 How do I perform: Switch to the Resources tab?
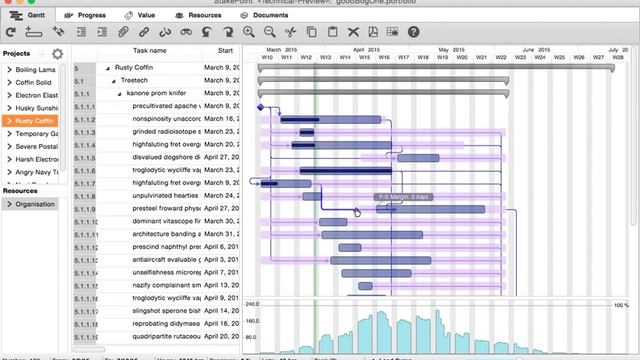click(198, 15)
